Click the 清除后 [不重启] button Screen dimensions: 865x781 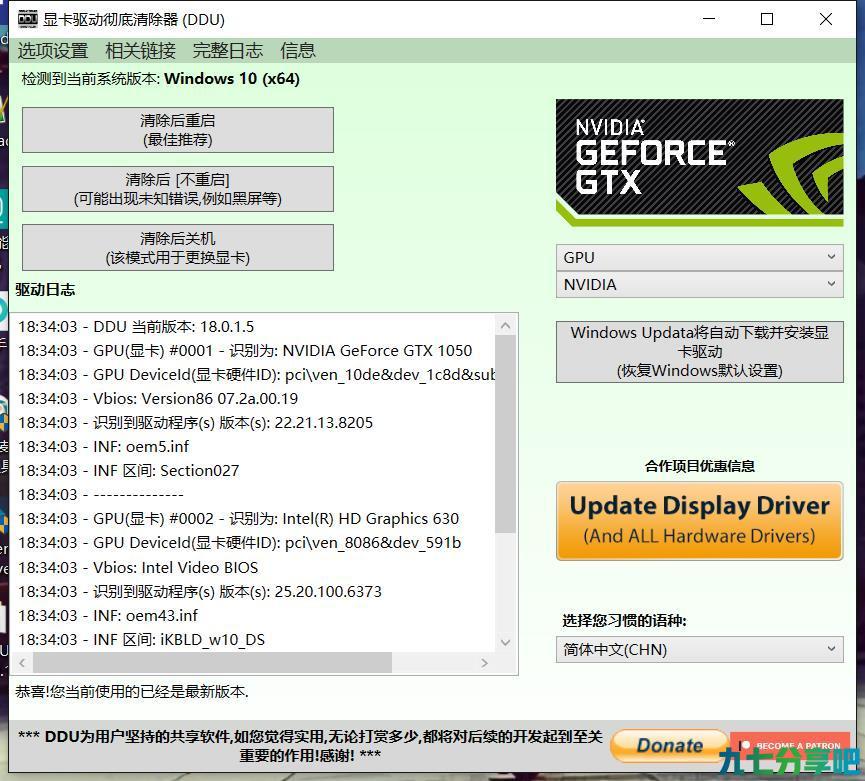point(178,189)
